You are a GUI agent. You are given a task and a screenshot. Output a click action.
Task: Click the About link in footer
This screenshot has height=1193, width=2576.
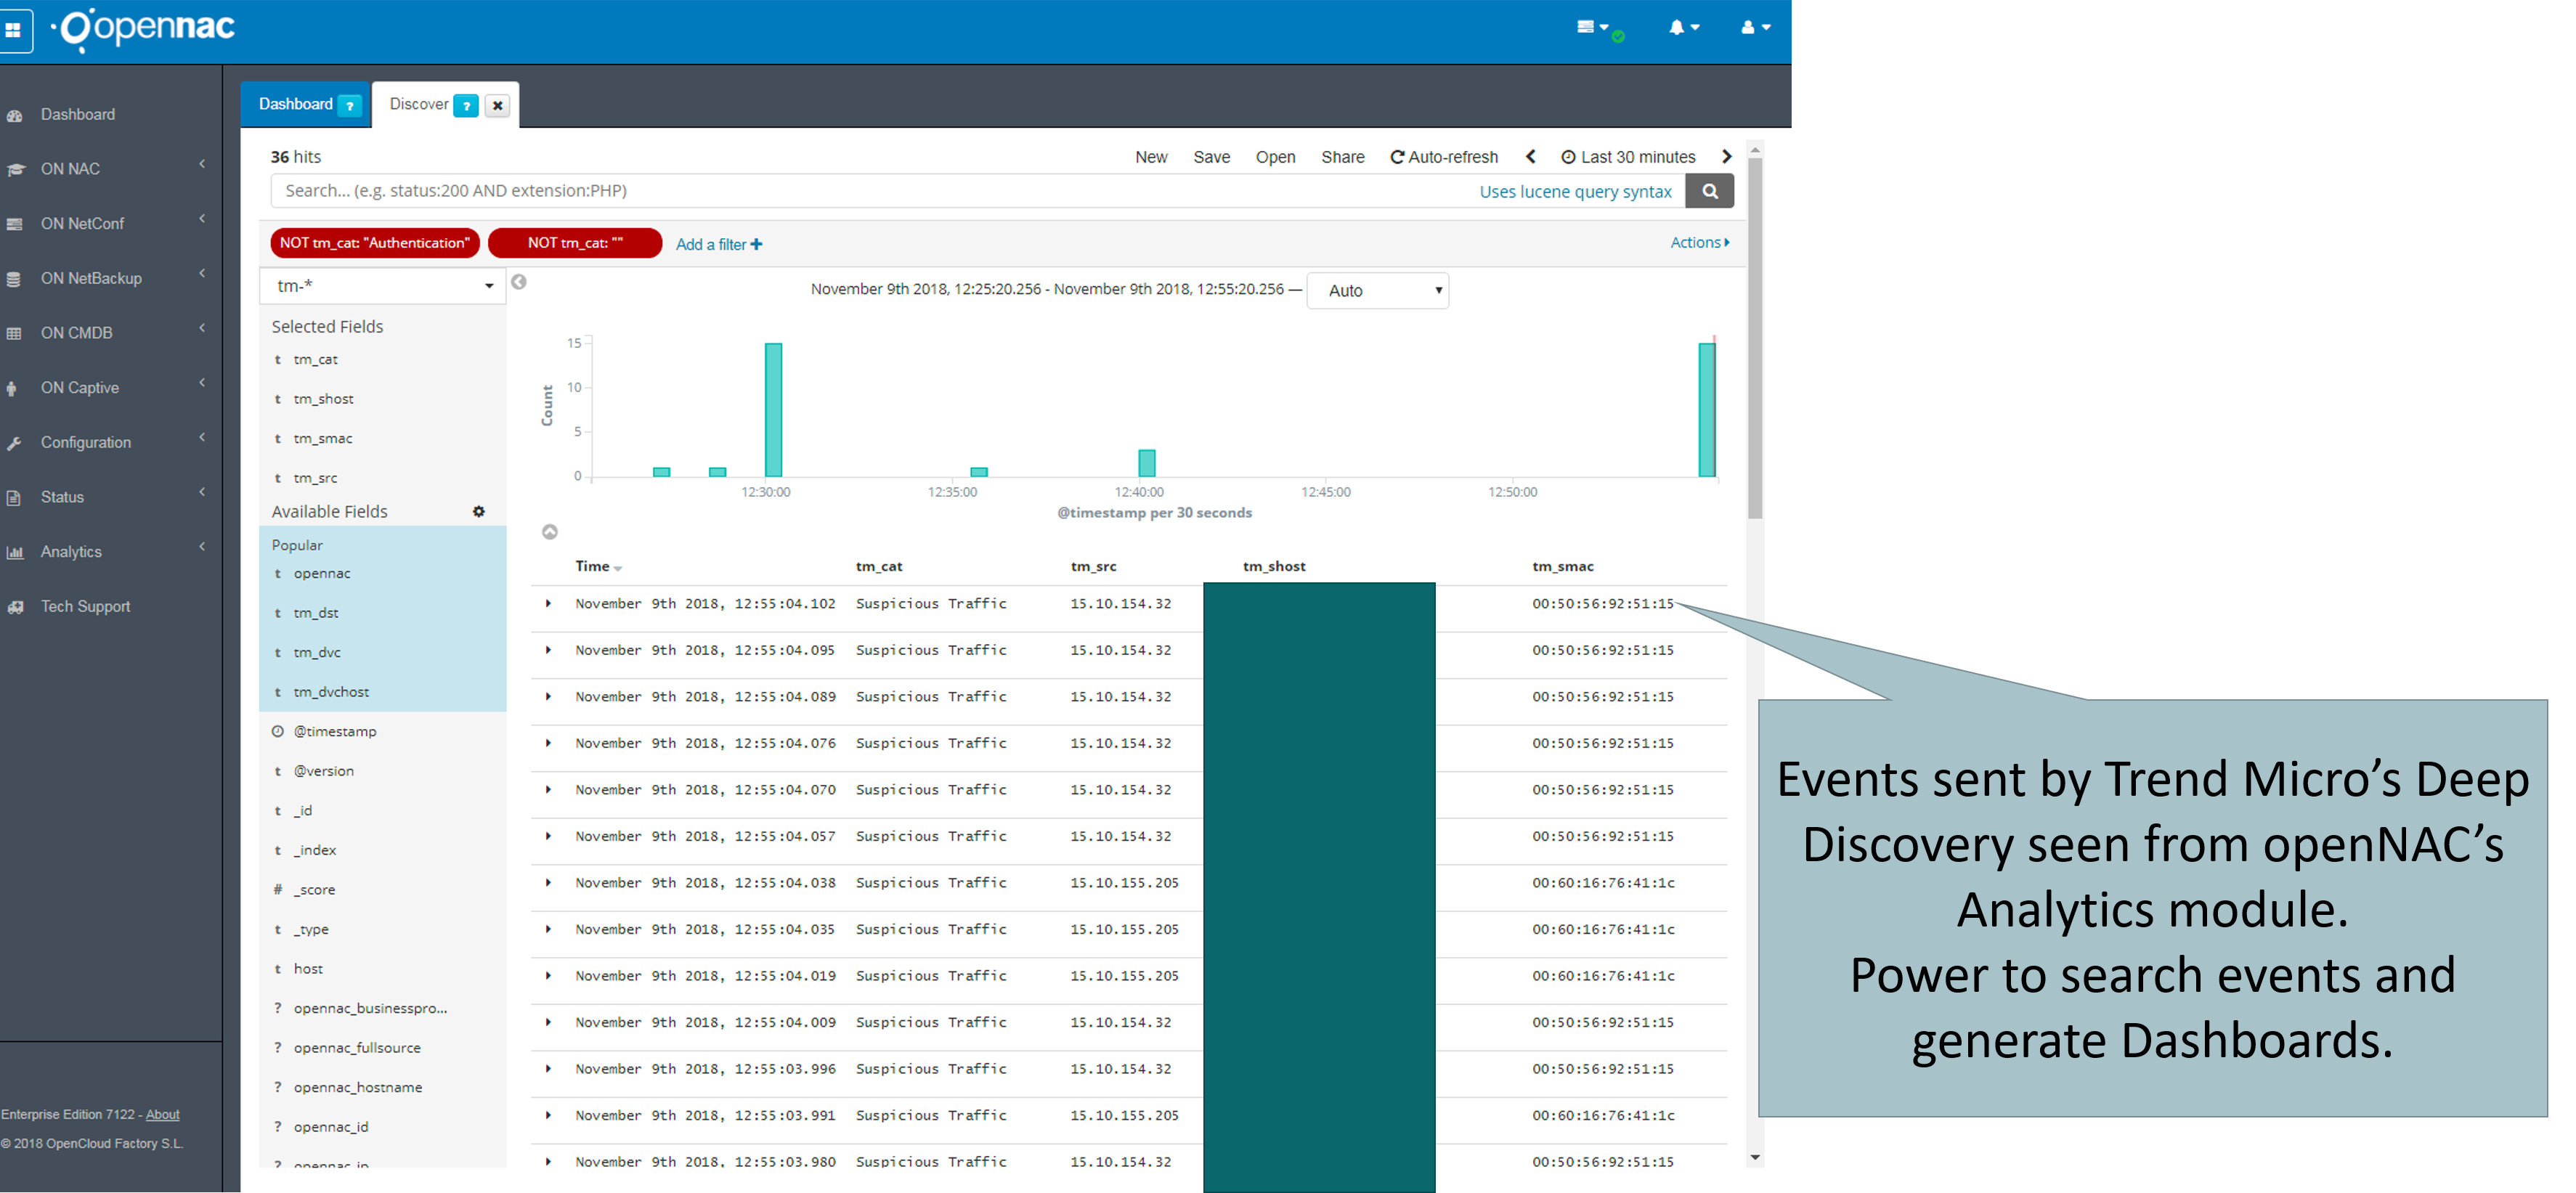(x=163, y=1115)
